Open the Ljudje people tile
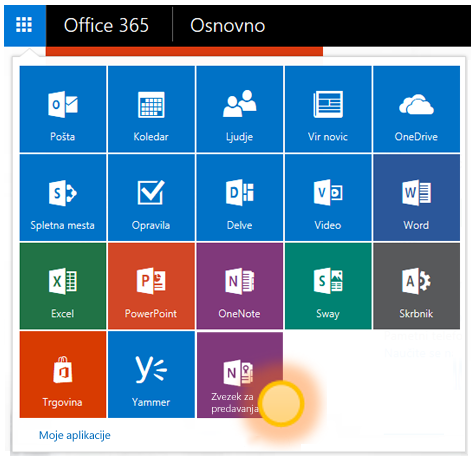 tap(240, 109)
